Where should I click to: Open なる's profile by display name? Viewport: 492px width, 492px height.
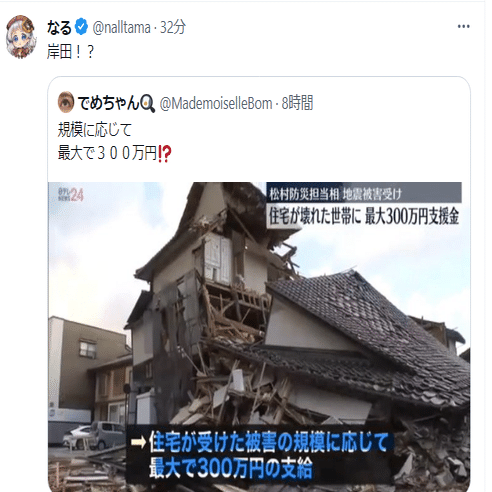point(59,27)
